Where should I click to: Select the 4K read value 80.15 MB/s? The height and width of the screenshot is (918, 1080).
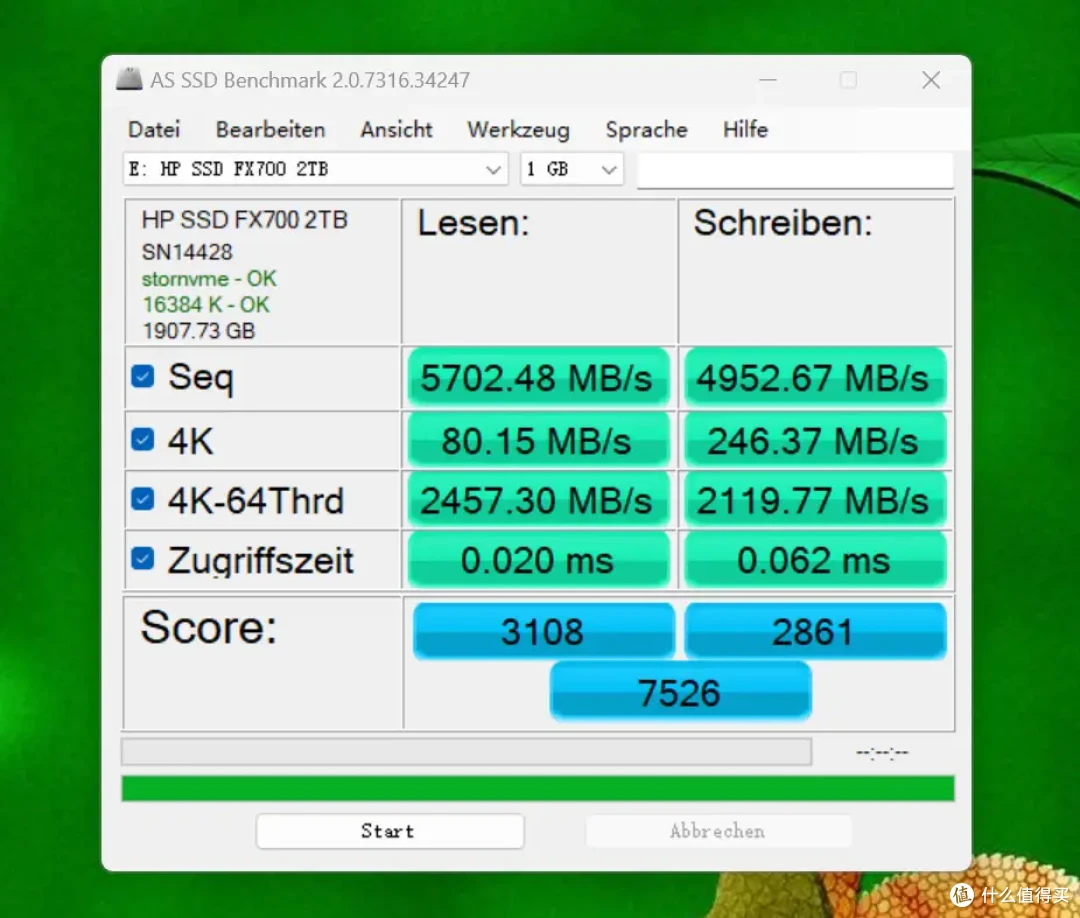click(538, 440)
